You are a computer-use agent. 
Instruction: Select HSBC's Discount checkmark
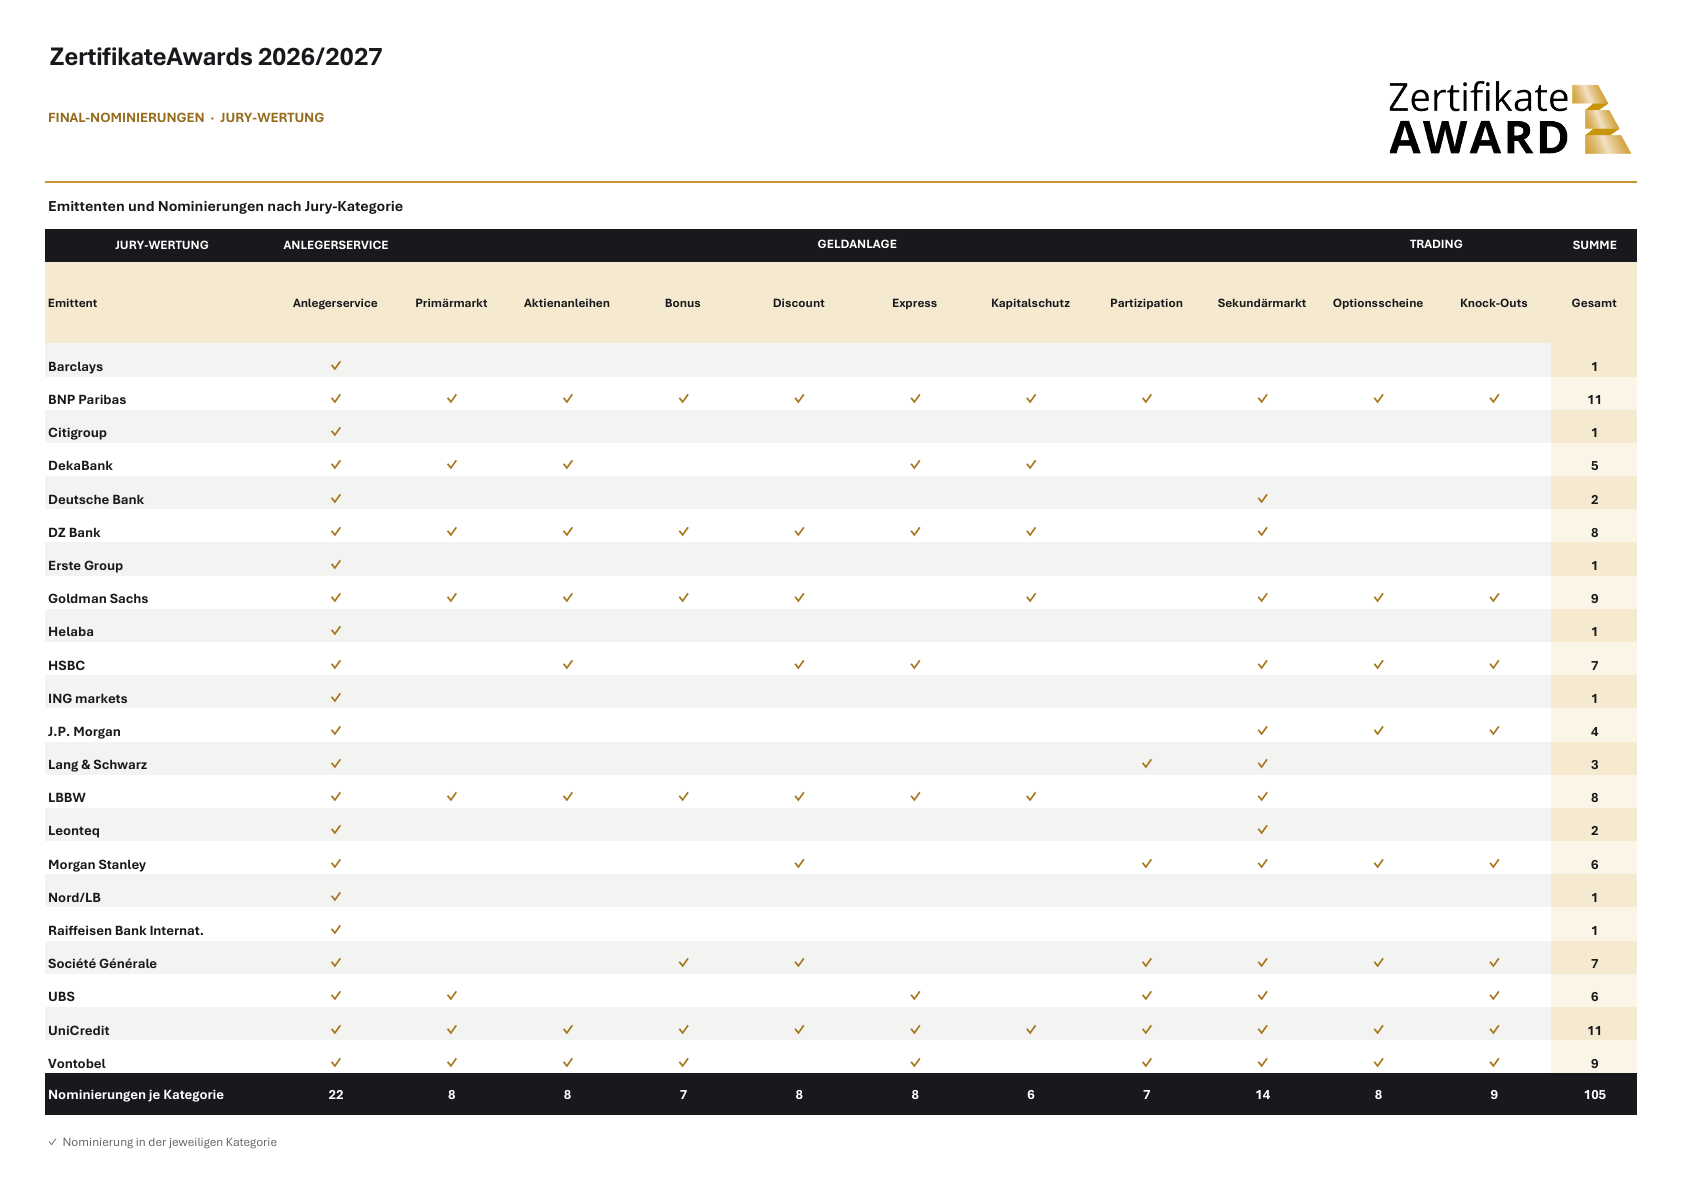click(x=799, y=665)
